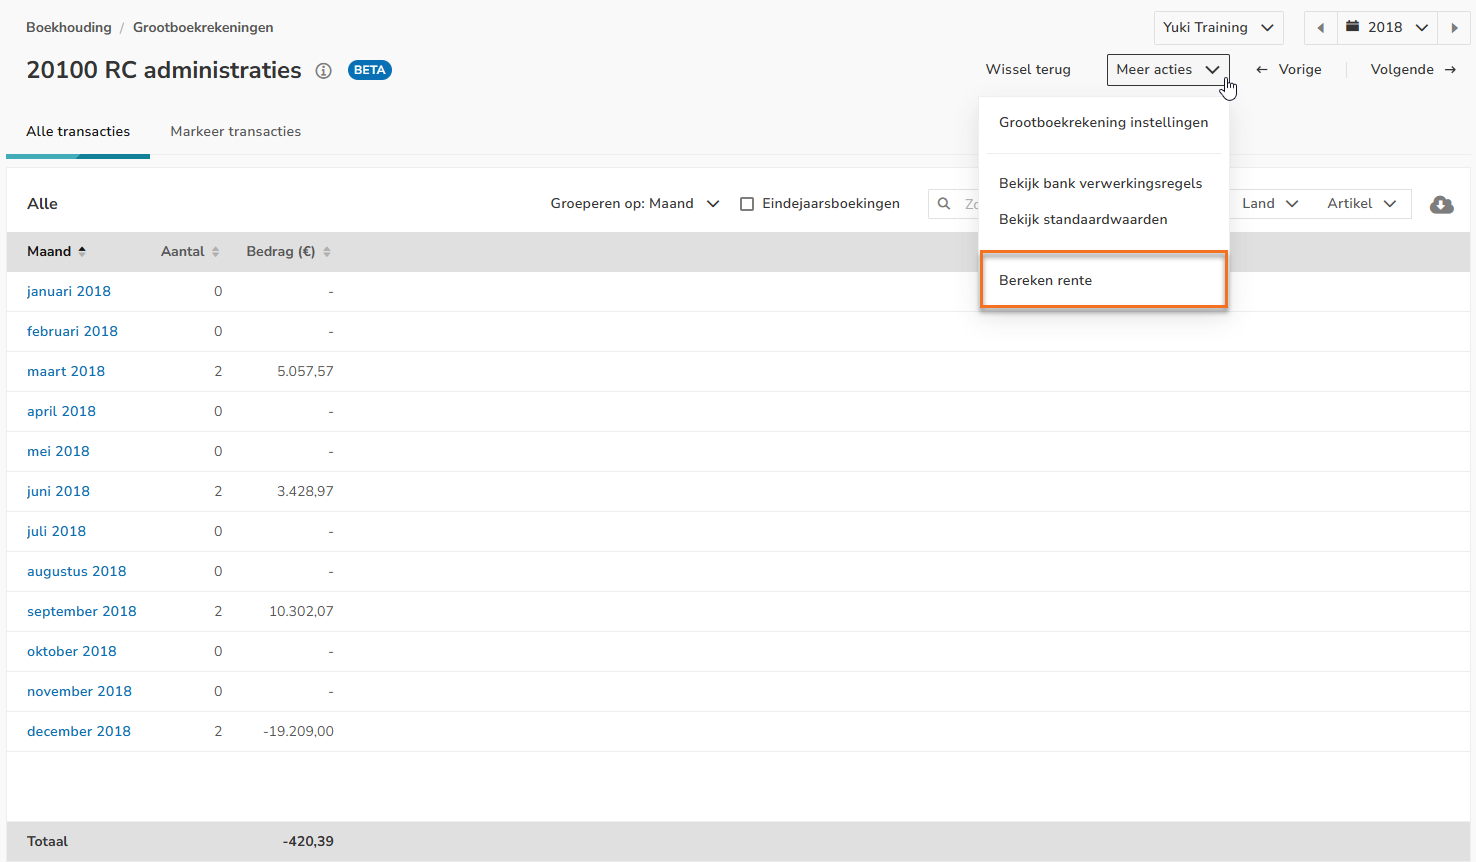Switch to Markeer transacties tab
The image size is (1476, 862).
point(236,131)
